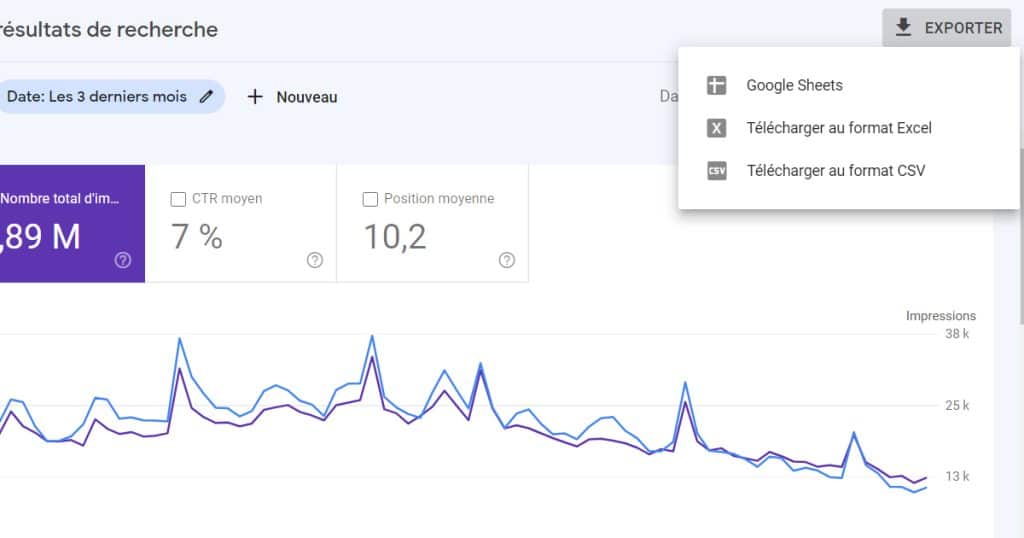Open help icon on CTR moyen card
The width and height of the screenshot is (1024, 538).
point(315,261)
